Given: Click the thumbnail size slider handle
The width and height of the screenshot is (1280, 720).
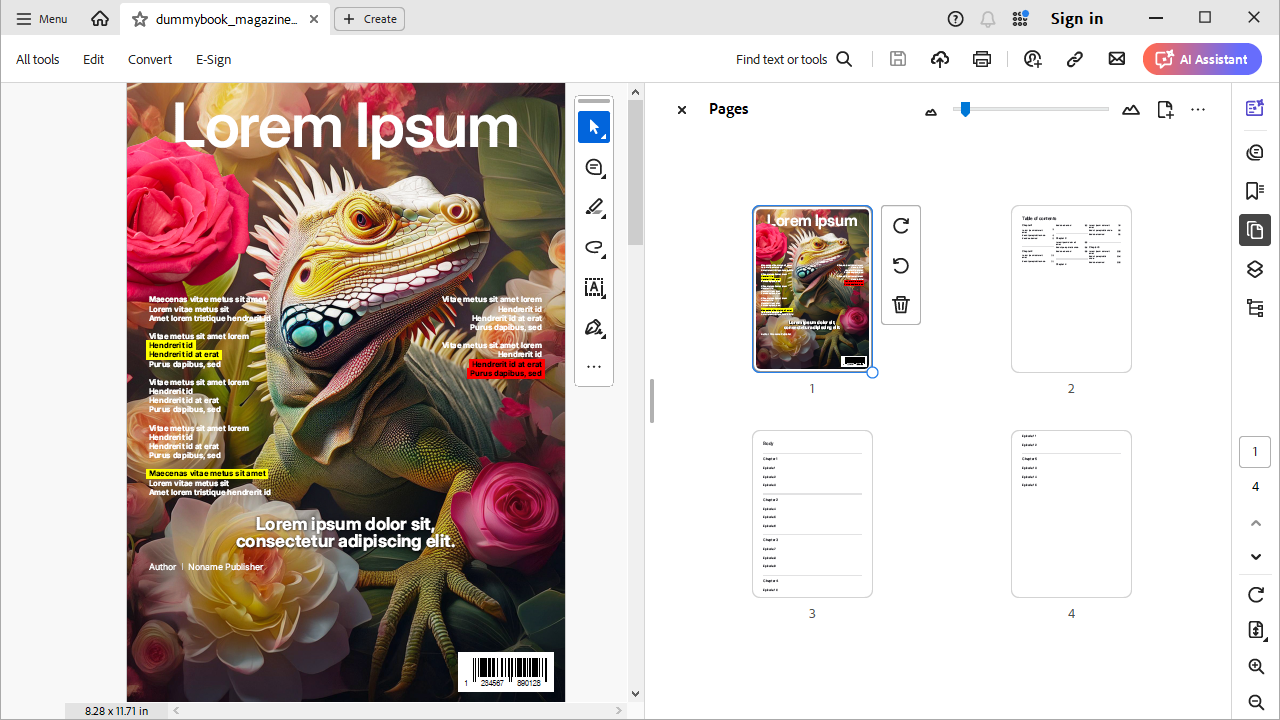Looking at the screenshot, I should point(965,109).
